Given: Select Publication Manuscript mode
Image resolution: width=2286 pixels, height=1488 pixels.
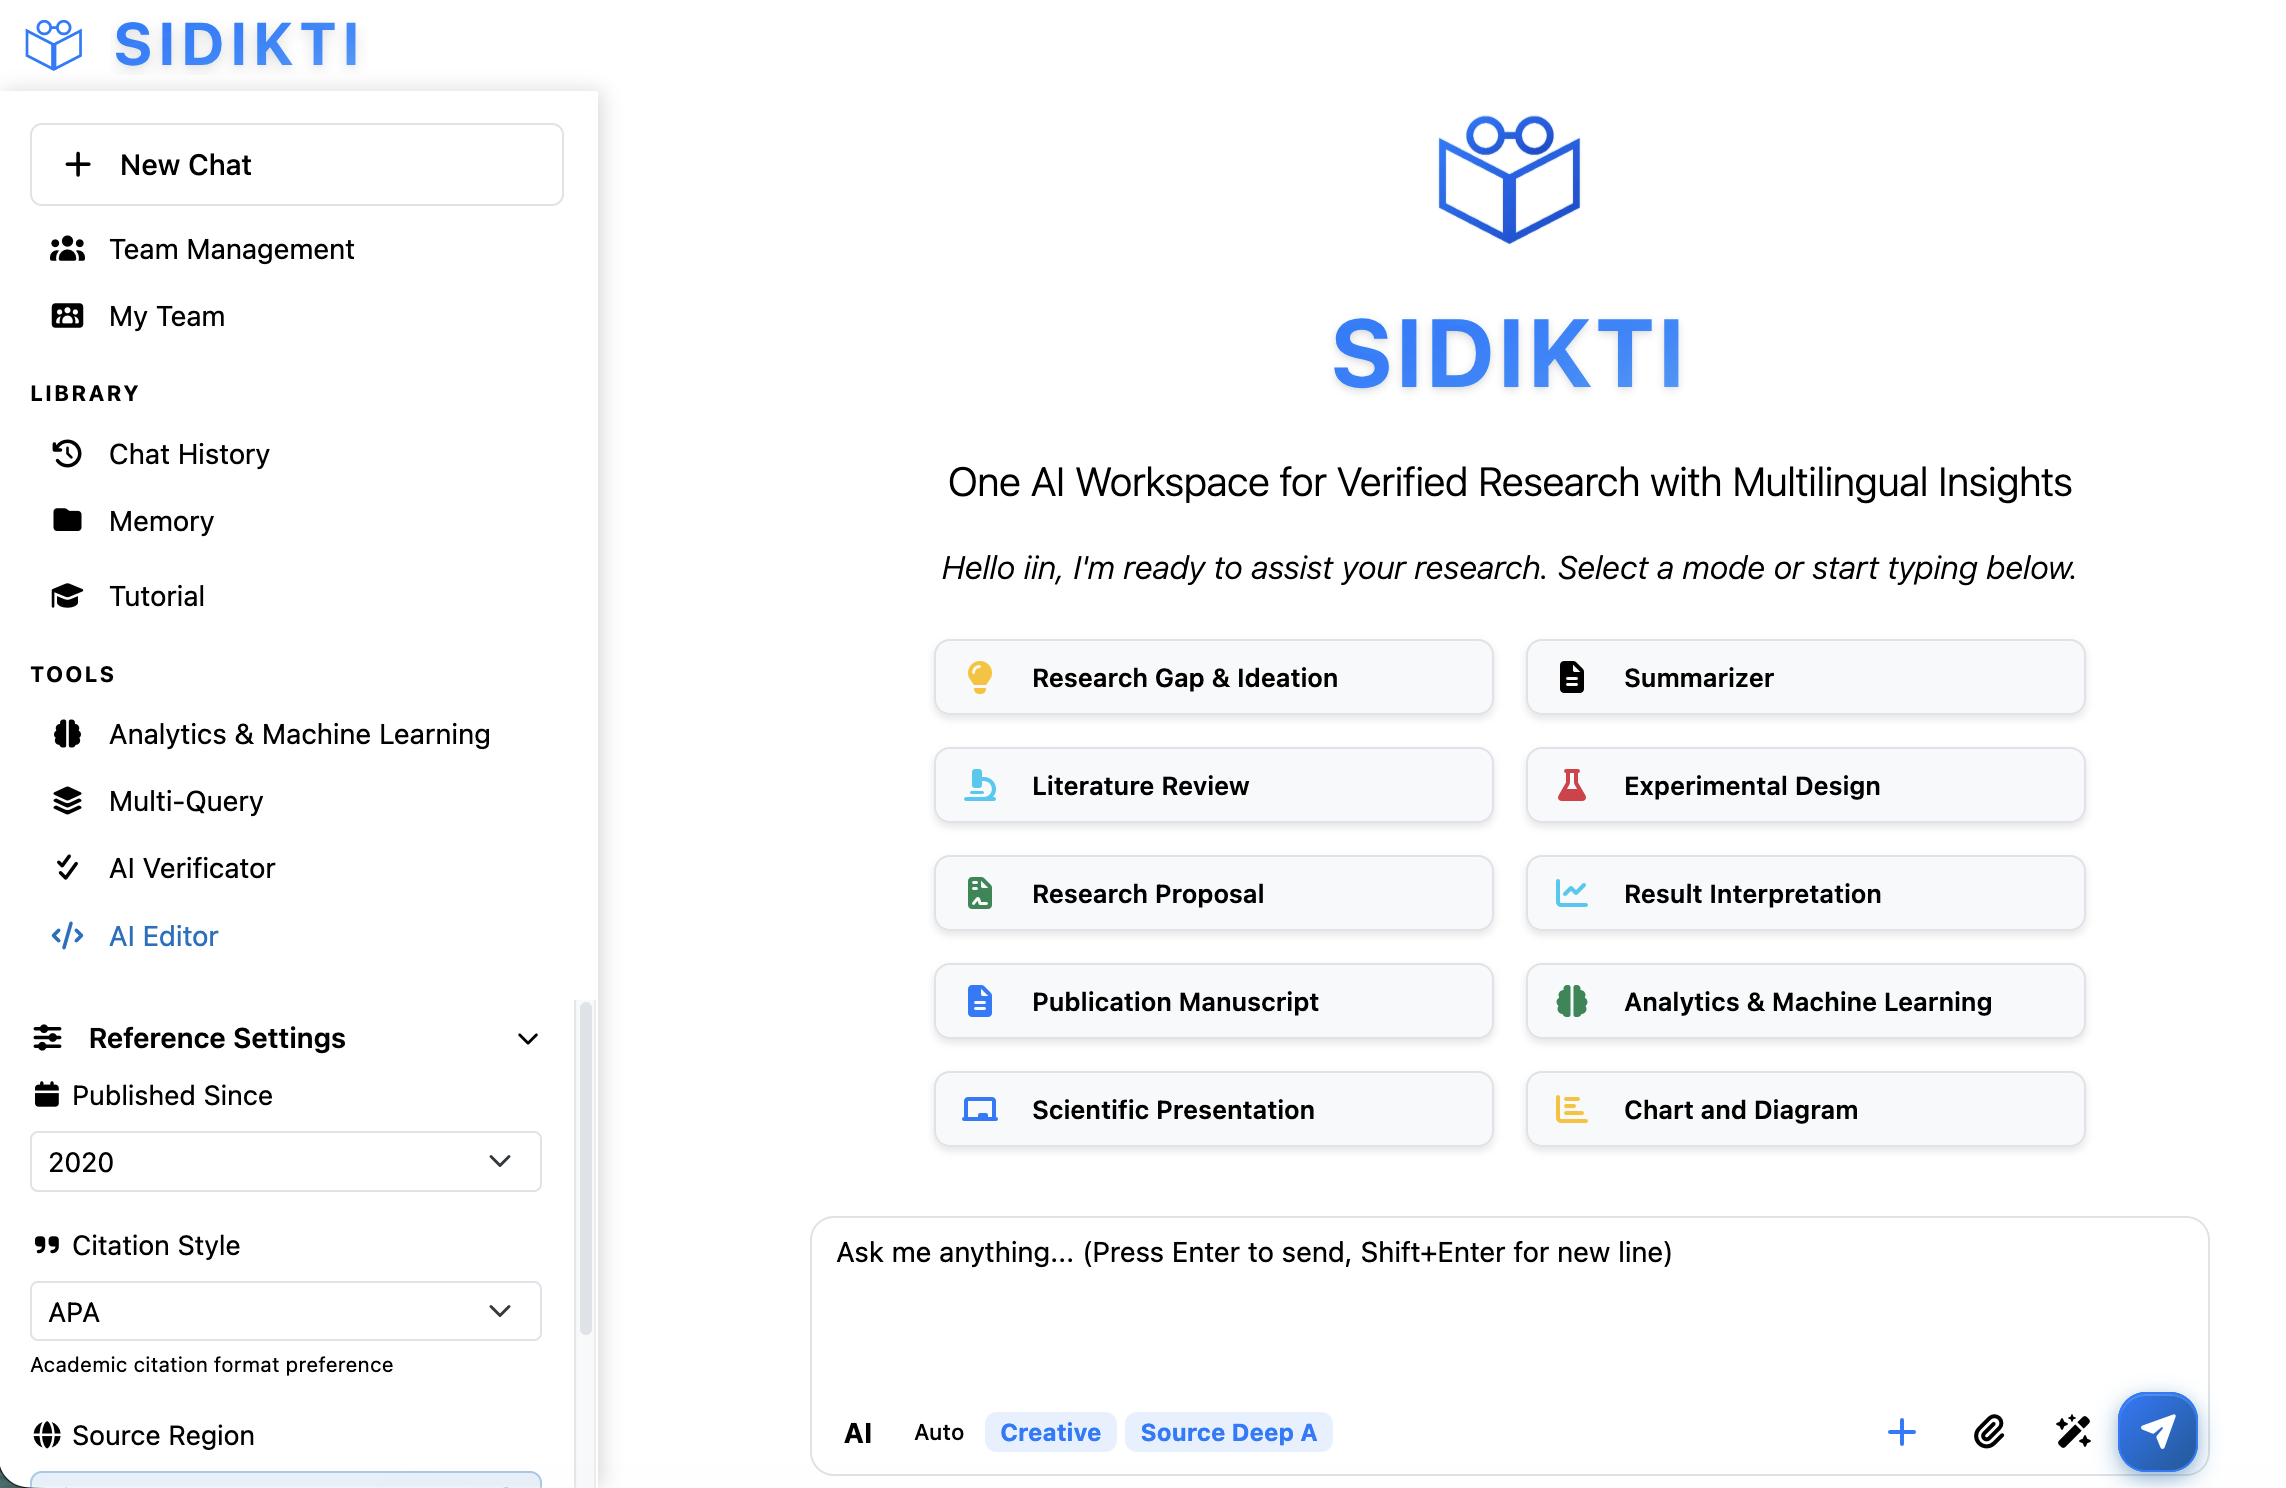Looking at the screenshot, I should (x=1214, y=1001).
